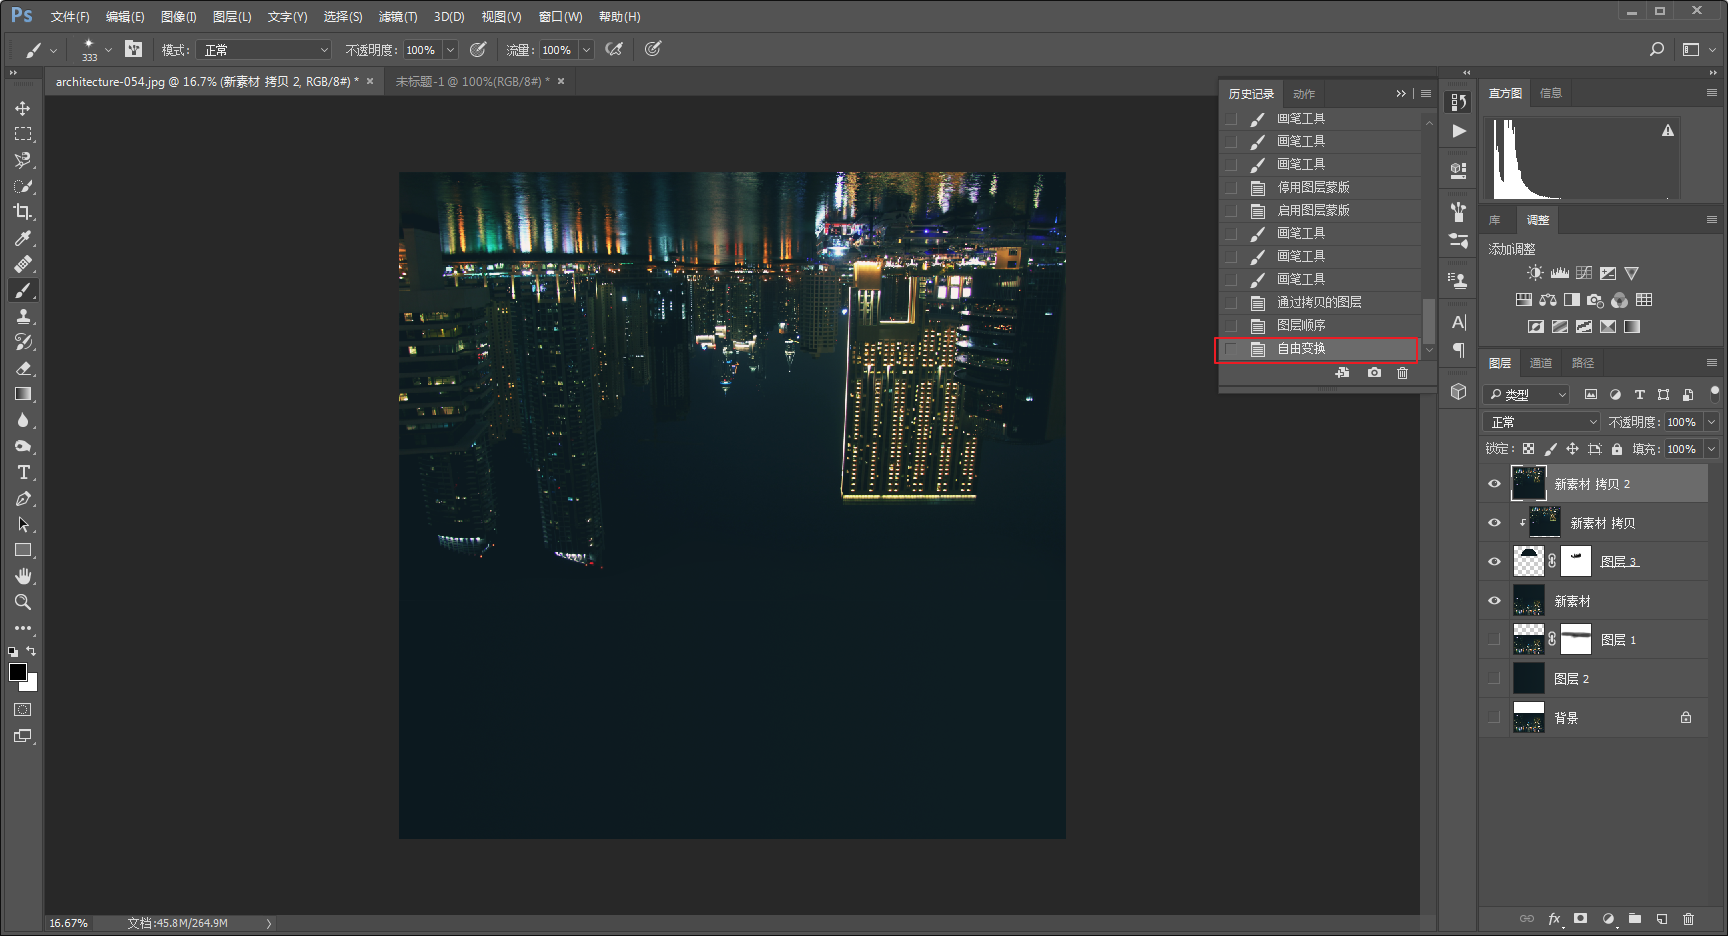Select history state 通过拷贝的图层
1728x936 pixels.
(1321, 302)
